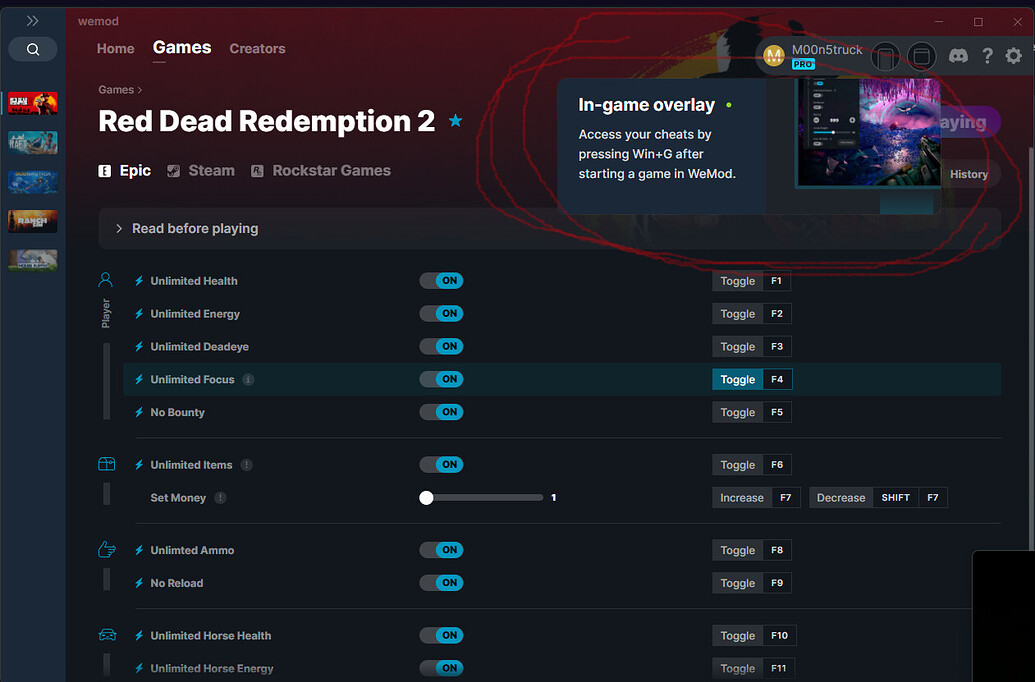Click the Items box icon next to Unlimited Items
Viewport: 1035px width, 682px height.
pyautogui.click(x=106, y=464)
